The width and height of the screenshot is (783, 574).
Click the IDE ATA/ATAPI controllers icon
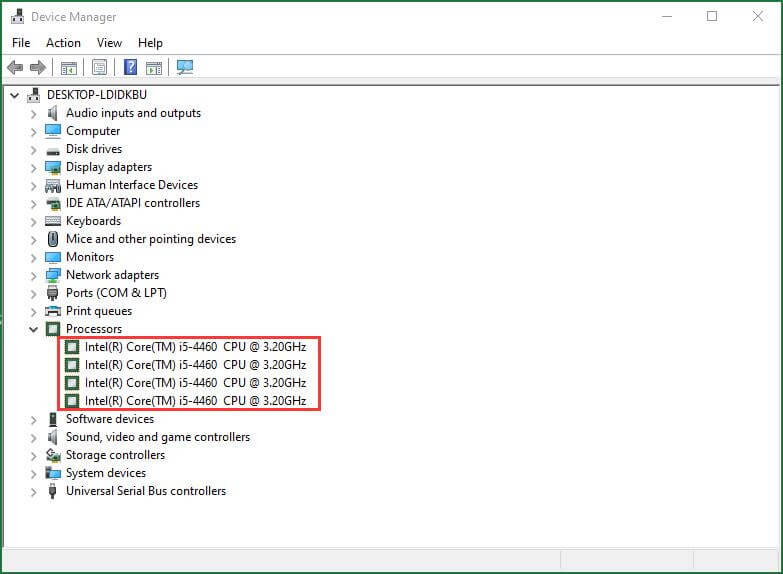(53, 204)
